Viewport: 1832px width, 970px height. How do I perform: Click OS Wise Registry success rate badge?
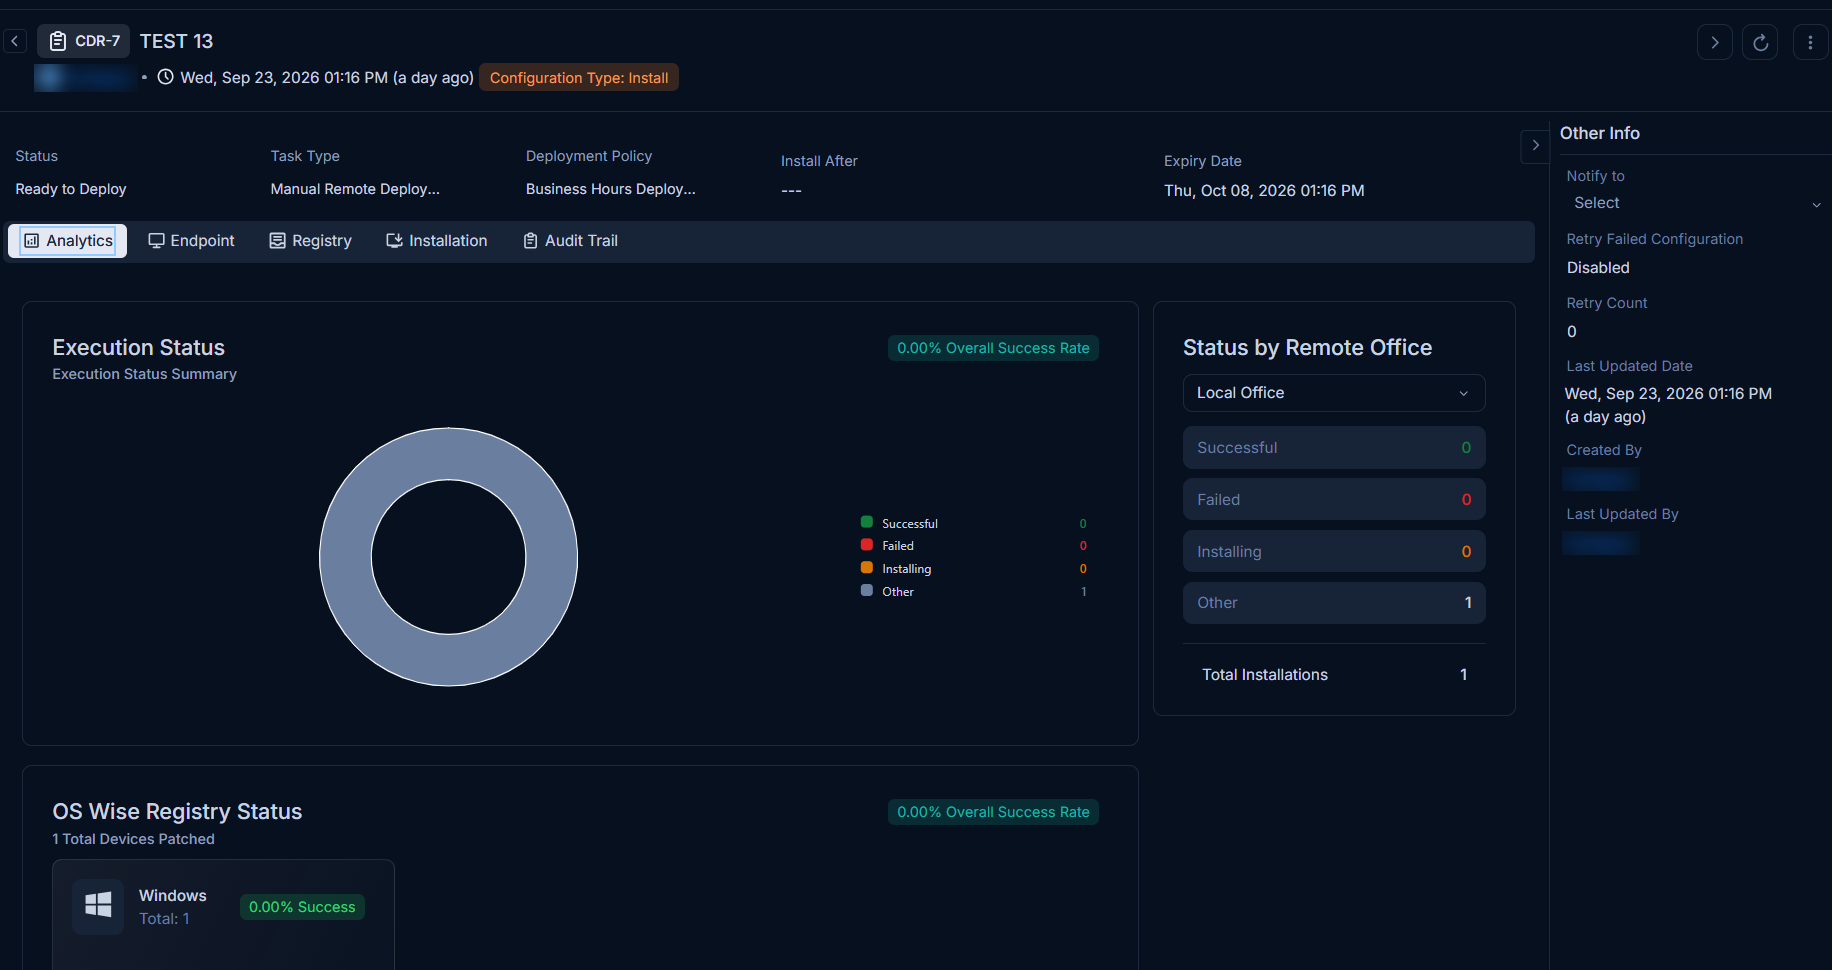click(993, 812)
